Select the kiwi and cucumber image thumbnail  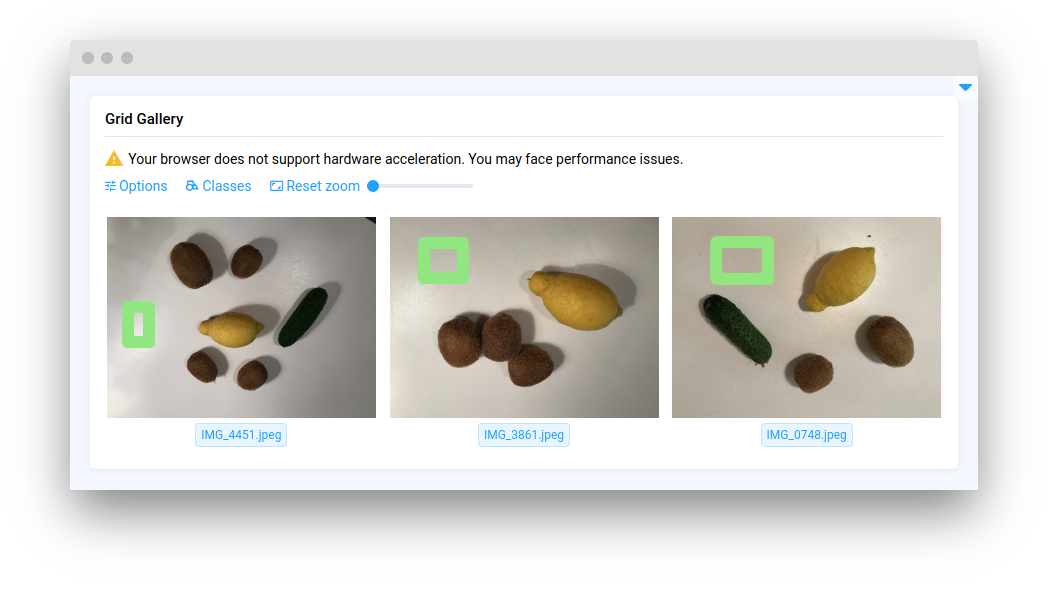point(241,317)
